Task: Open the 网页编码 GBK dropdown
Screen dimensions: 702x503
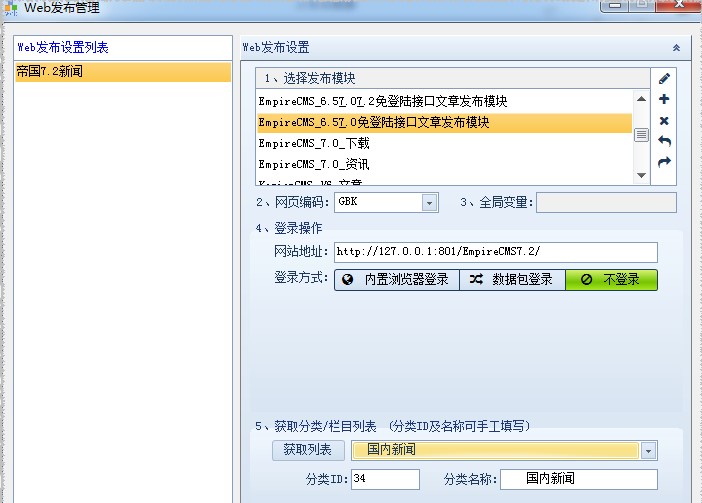Action: pos(429,203)
